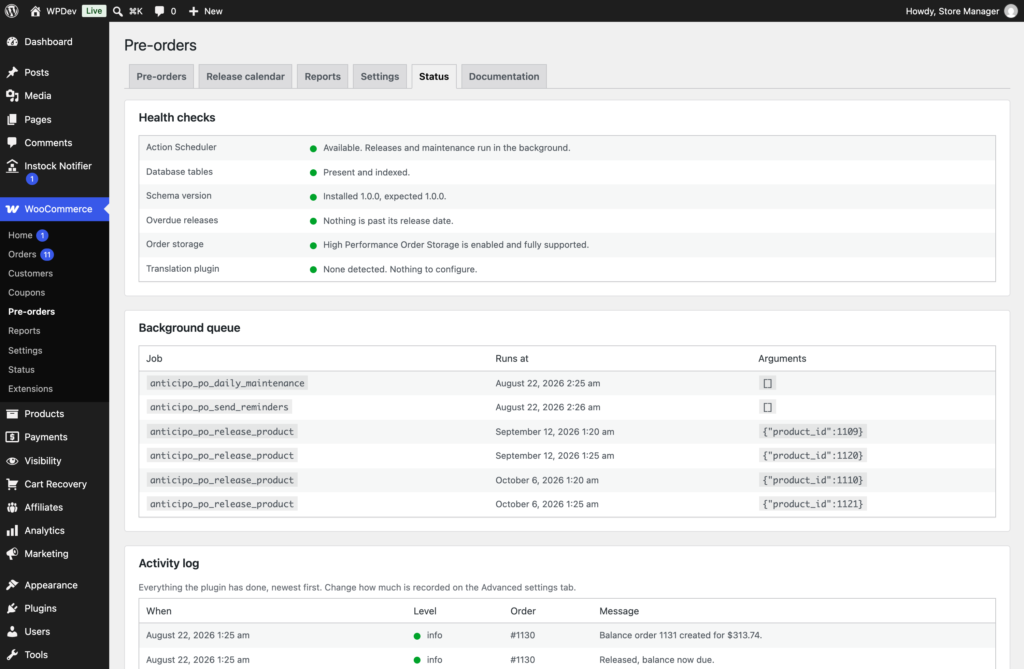Open Pre-orders submenu item in sidebar
The image size is (1024, 669).
31,312
